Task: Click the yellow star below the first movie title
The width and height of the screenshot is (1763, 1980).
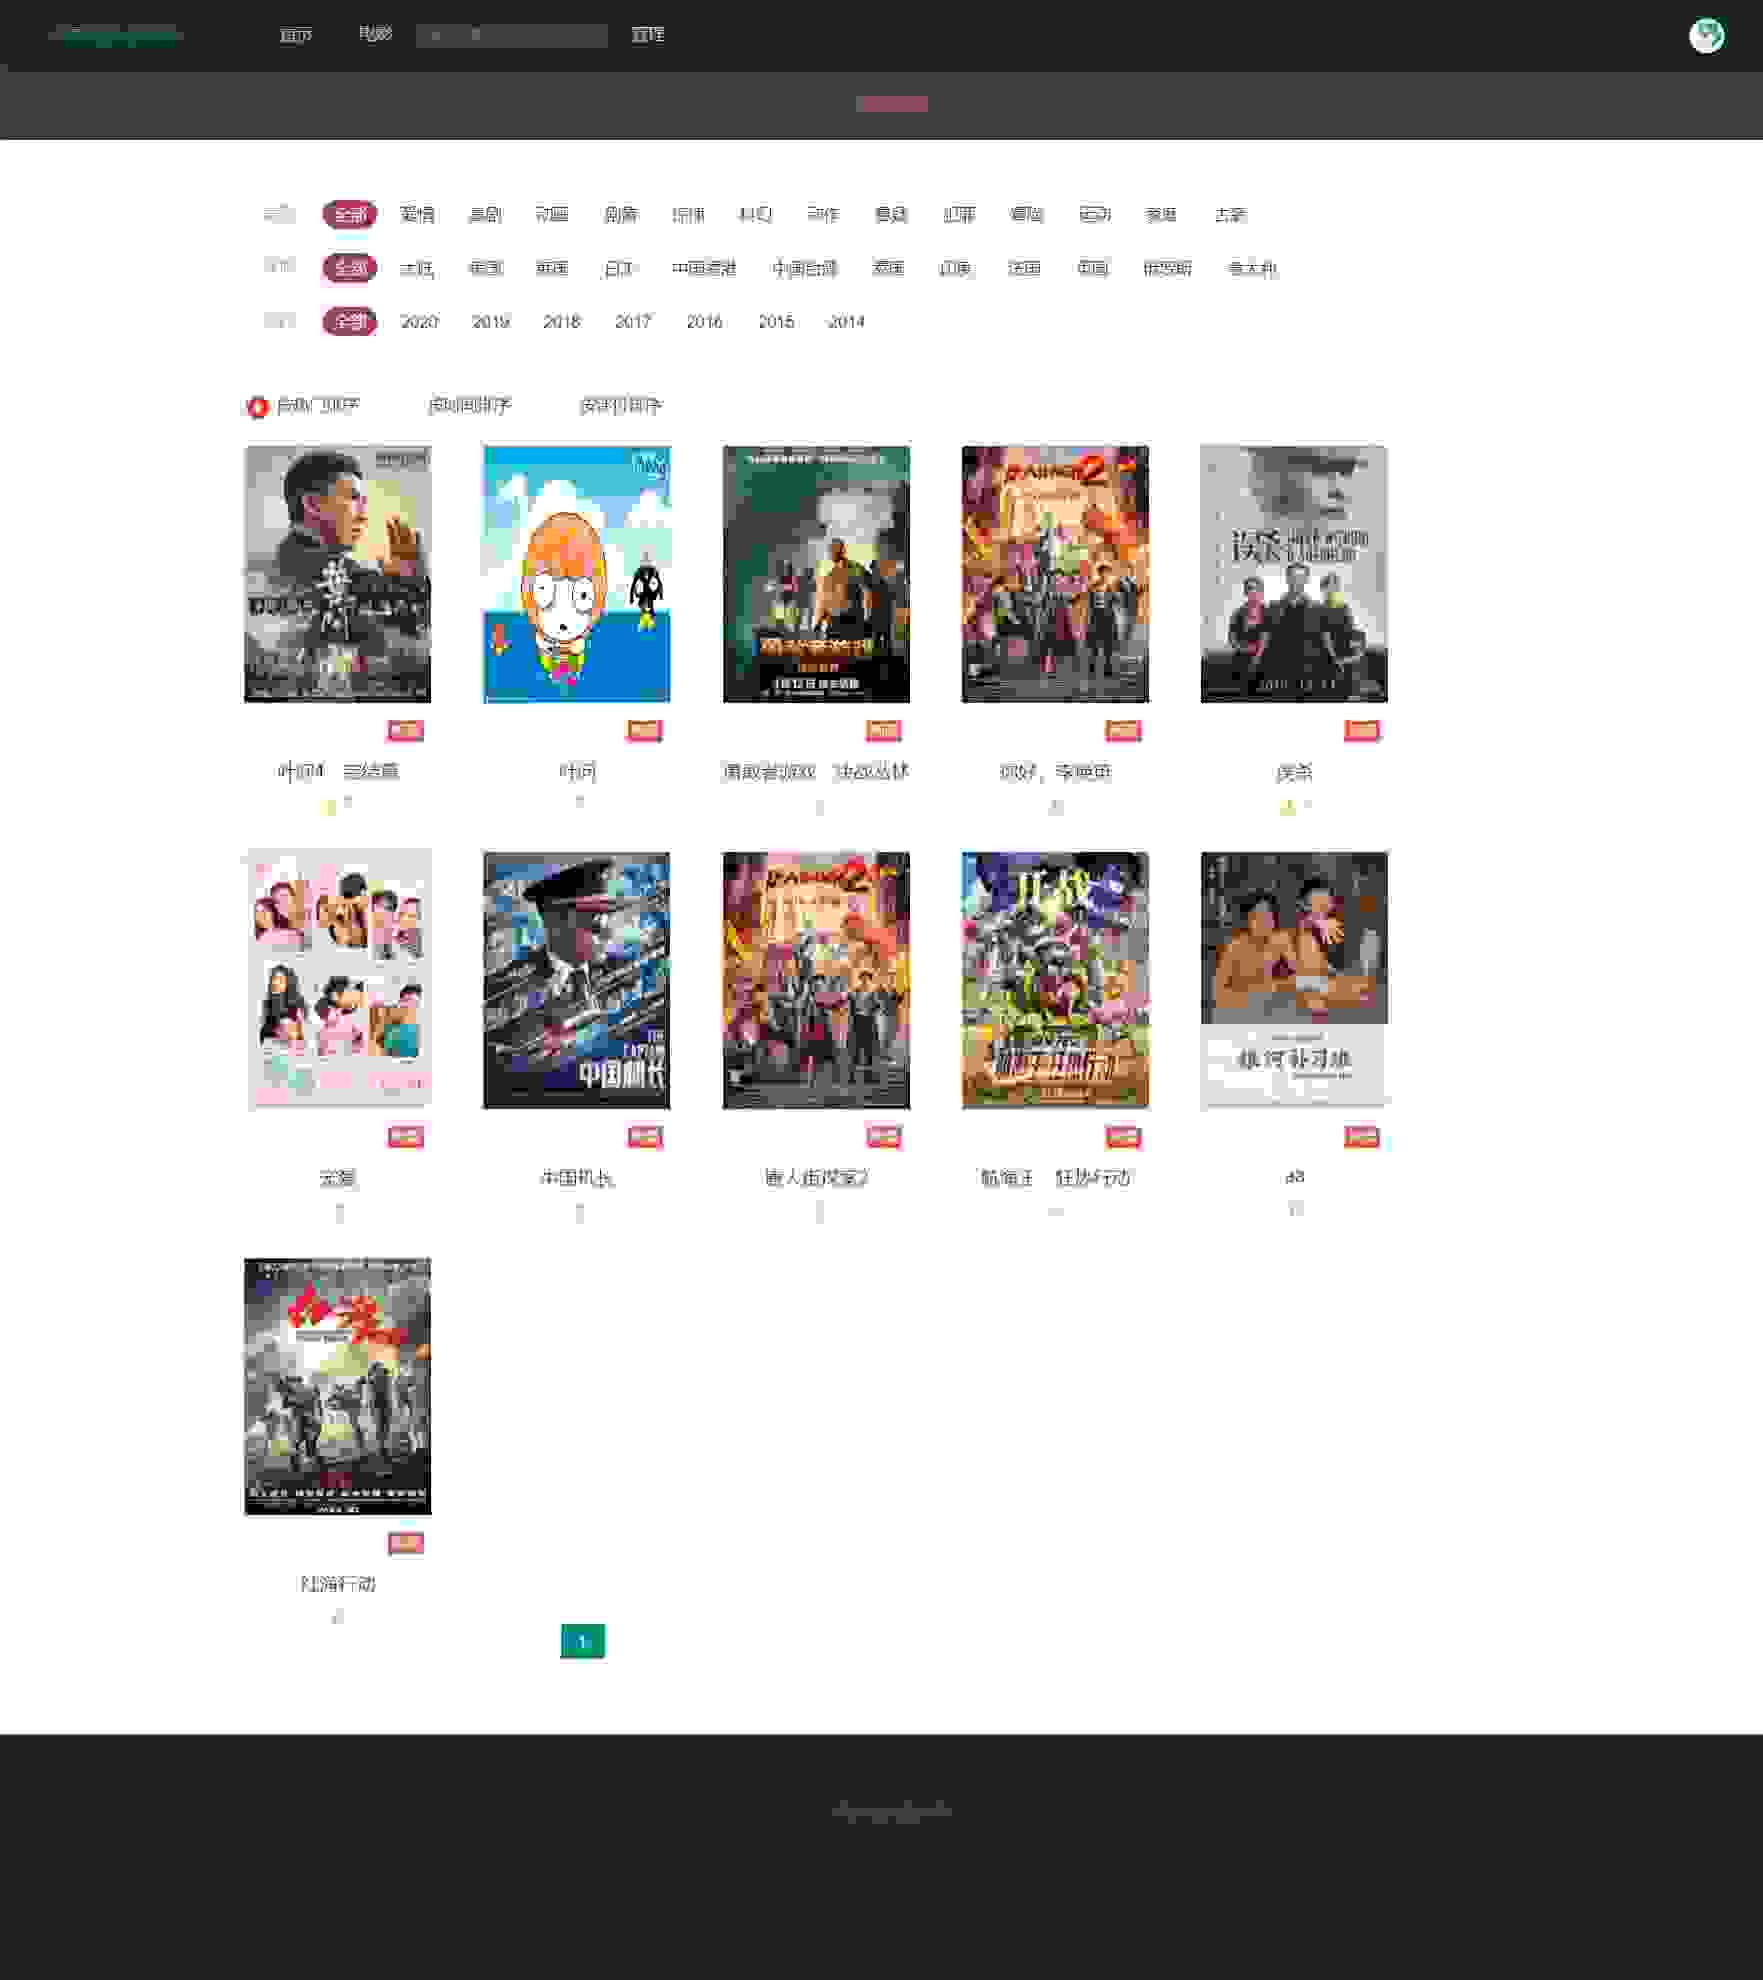Action: [x=330, y=807]
